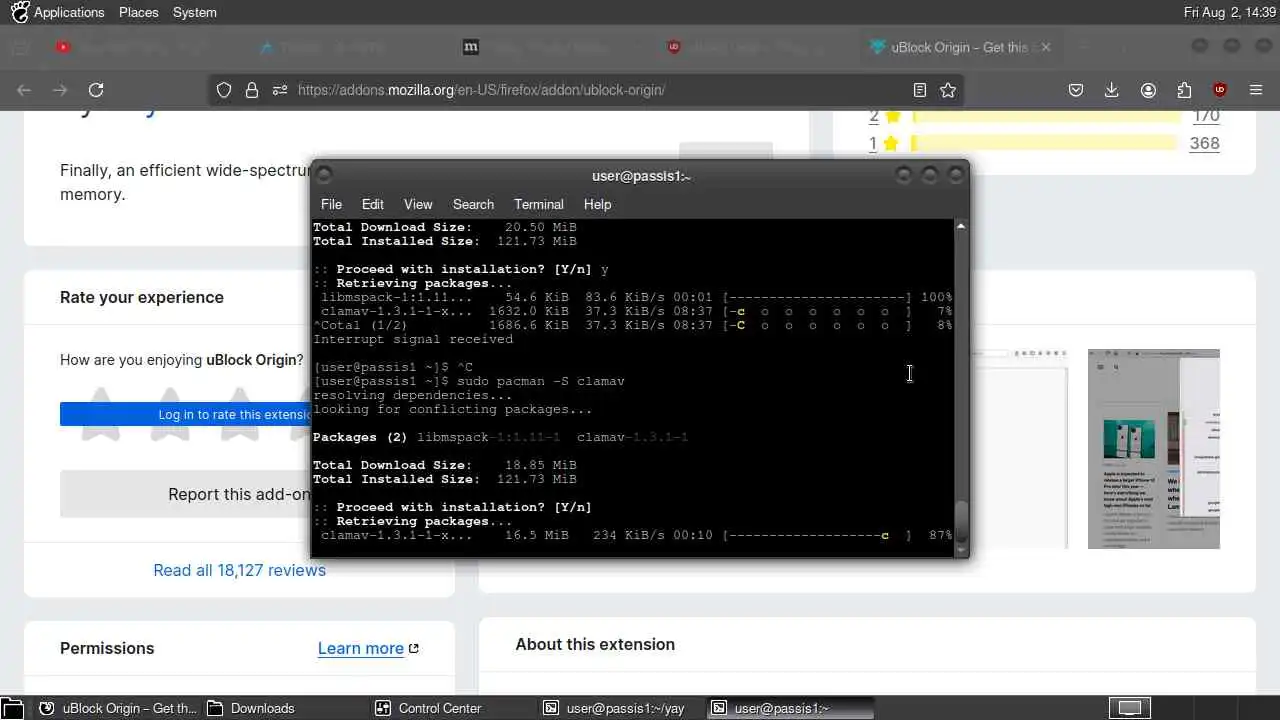Click the Learn more permissions link

[368, 648]
